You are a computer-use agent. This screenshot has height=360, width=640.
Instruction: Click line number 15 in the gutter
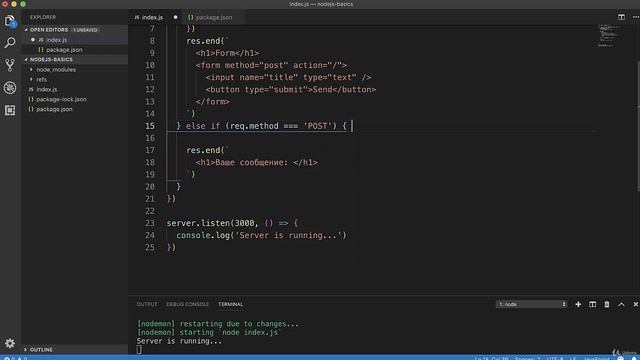150,126
